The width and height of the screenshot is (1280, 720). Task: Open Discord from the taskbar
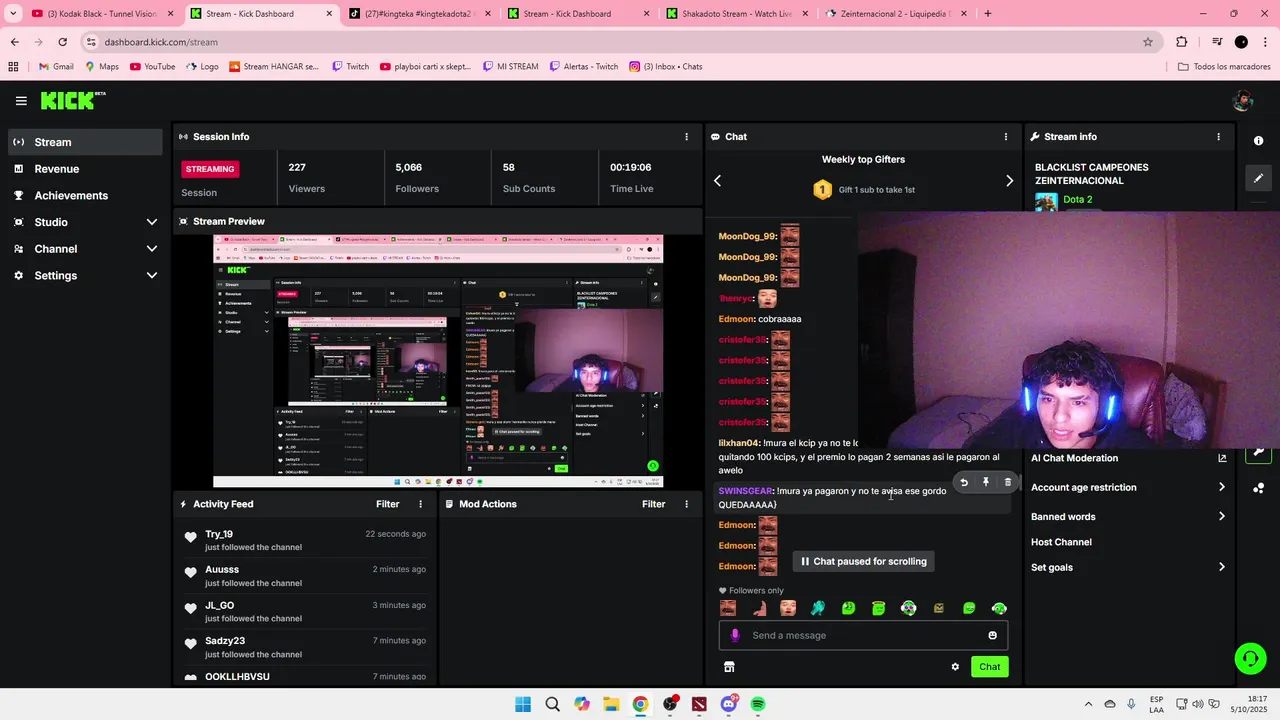[729, 704]
